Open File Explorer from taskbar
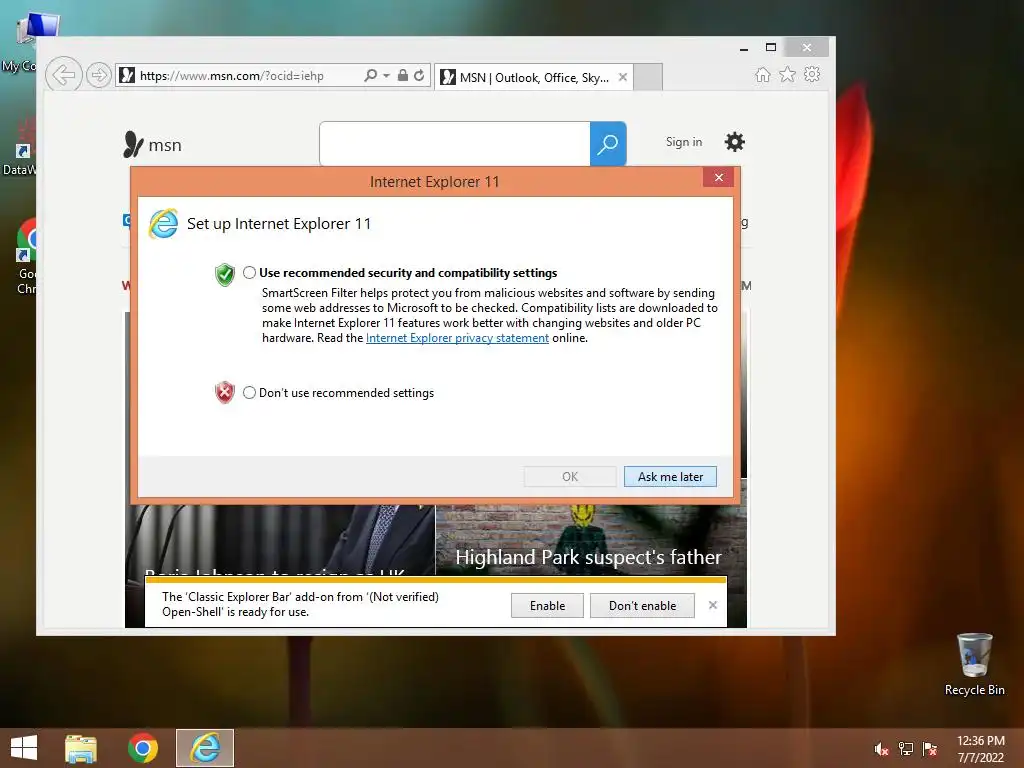This screenshot has height=768, width=1024. pyautogui.click(x=81, y=748)
